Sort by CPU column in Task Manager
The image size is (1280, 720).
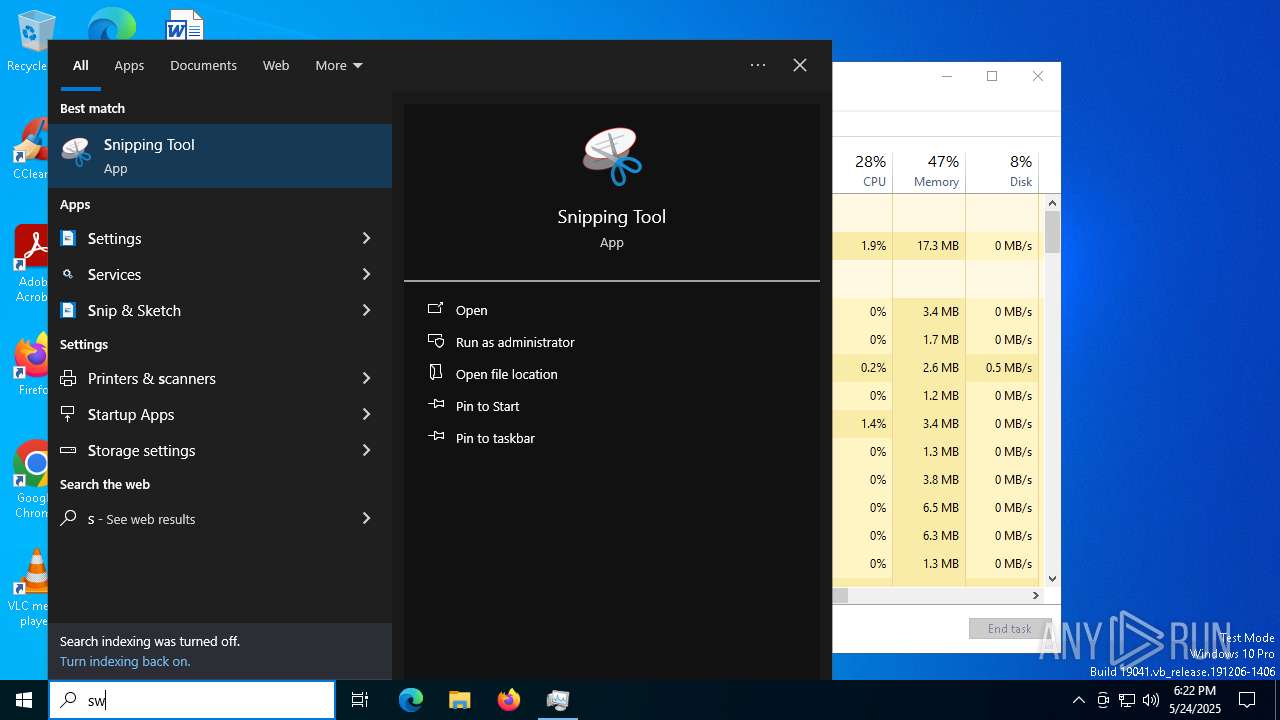[862, 171]
